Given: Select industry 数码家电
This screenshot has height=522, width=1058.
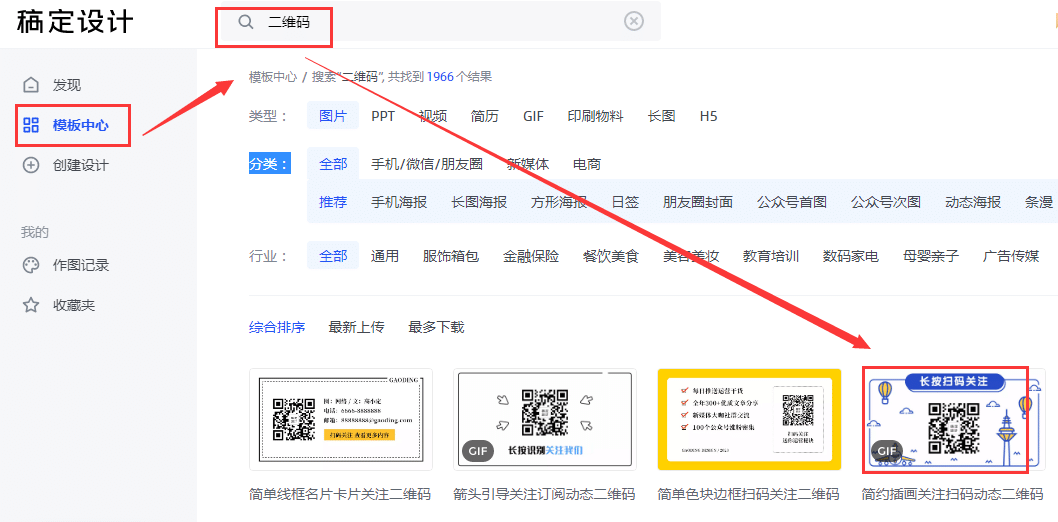Looking at the screenshot, I should [x=851, y=256].
